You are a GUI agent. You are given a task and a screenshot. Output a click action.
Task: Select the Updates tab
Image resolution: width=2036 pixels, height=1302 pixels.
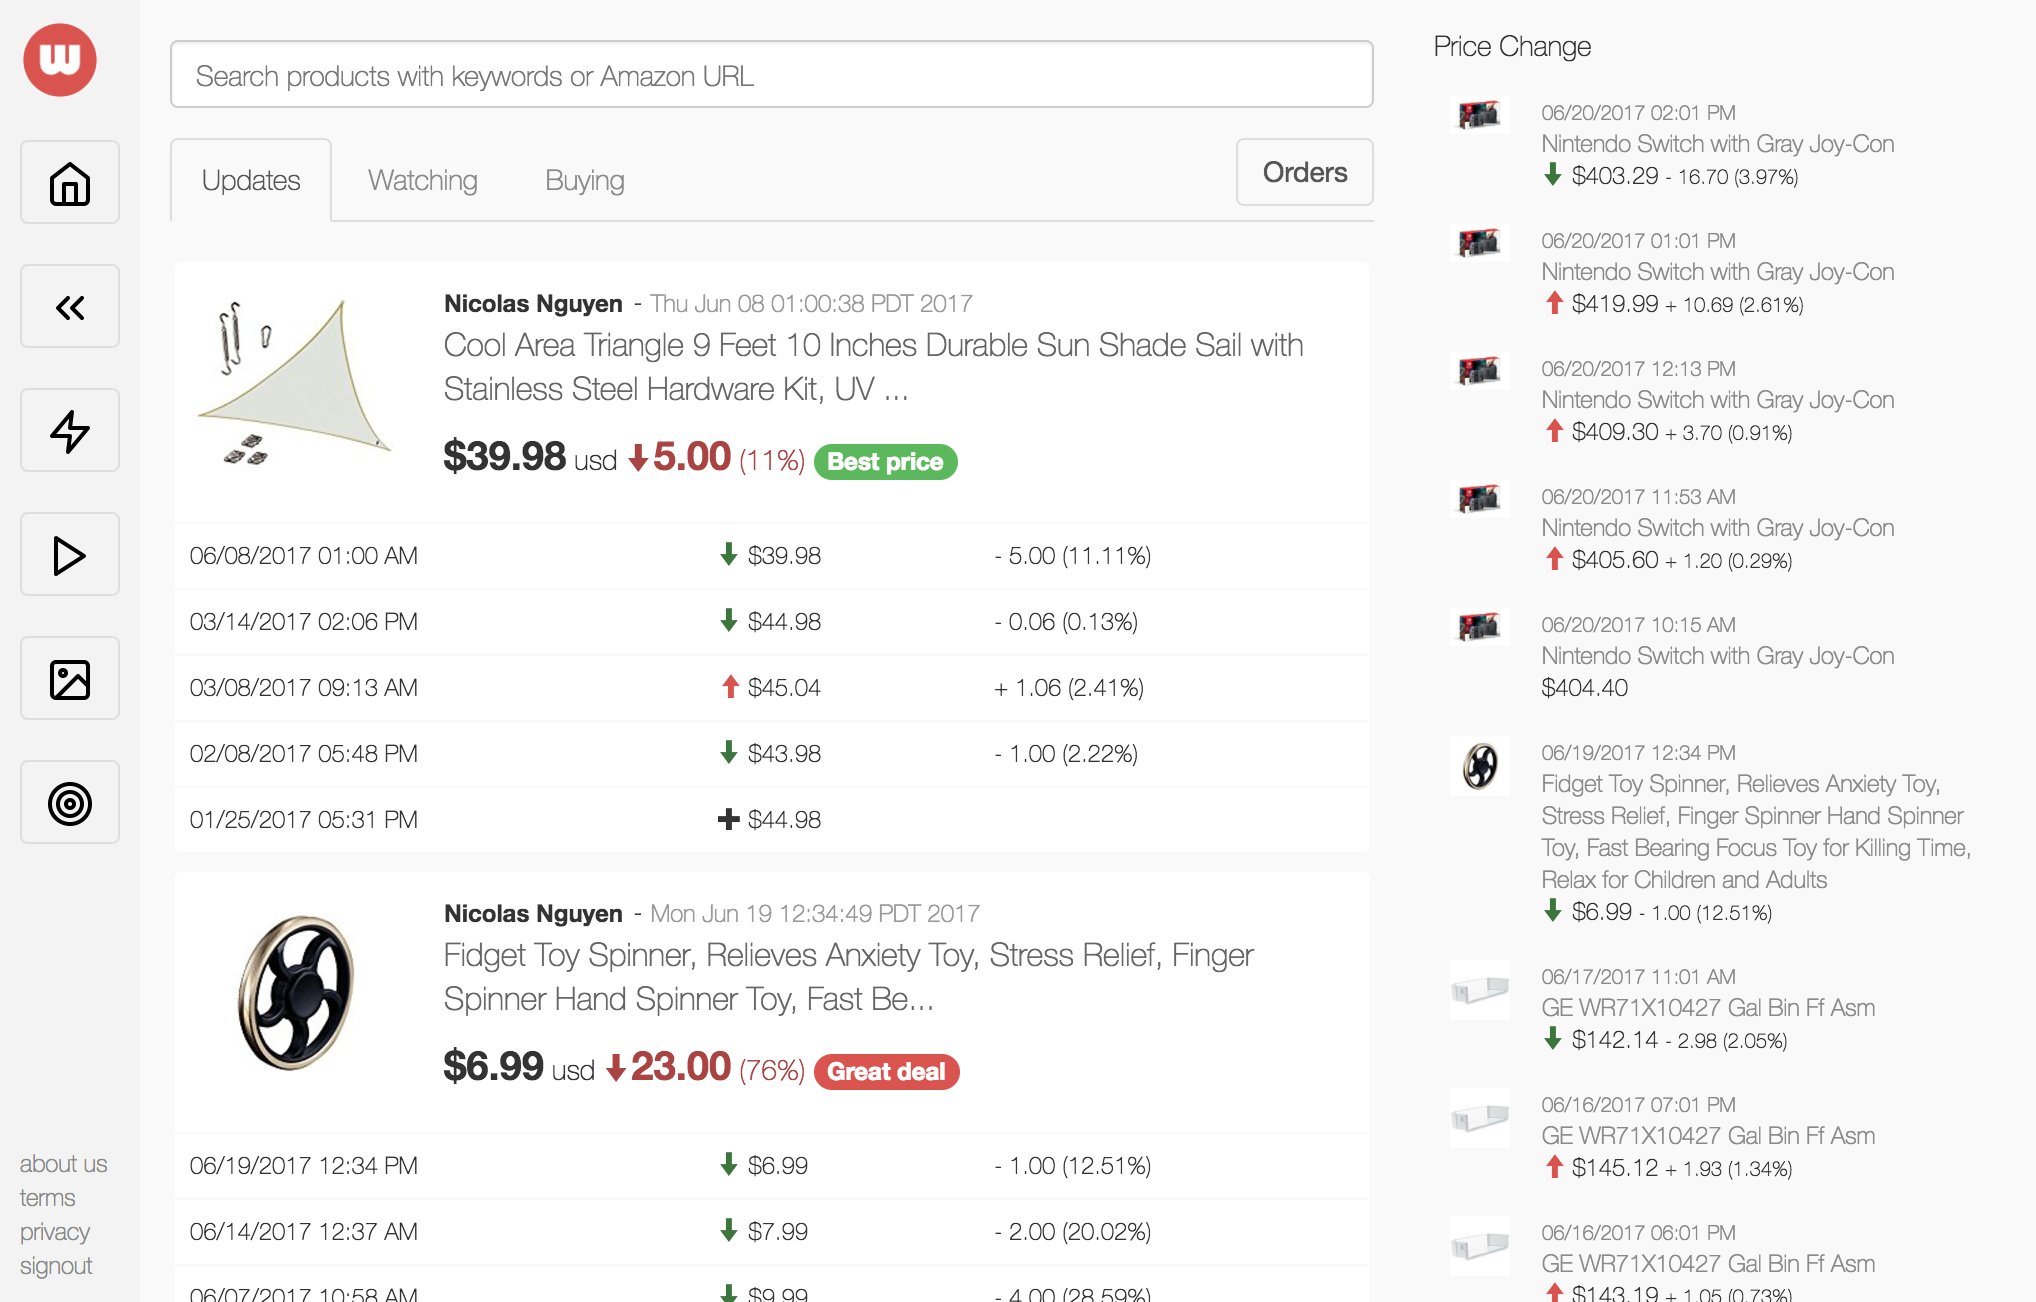(x=251, y=180)
